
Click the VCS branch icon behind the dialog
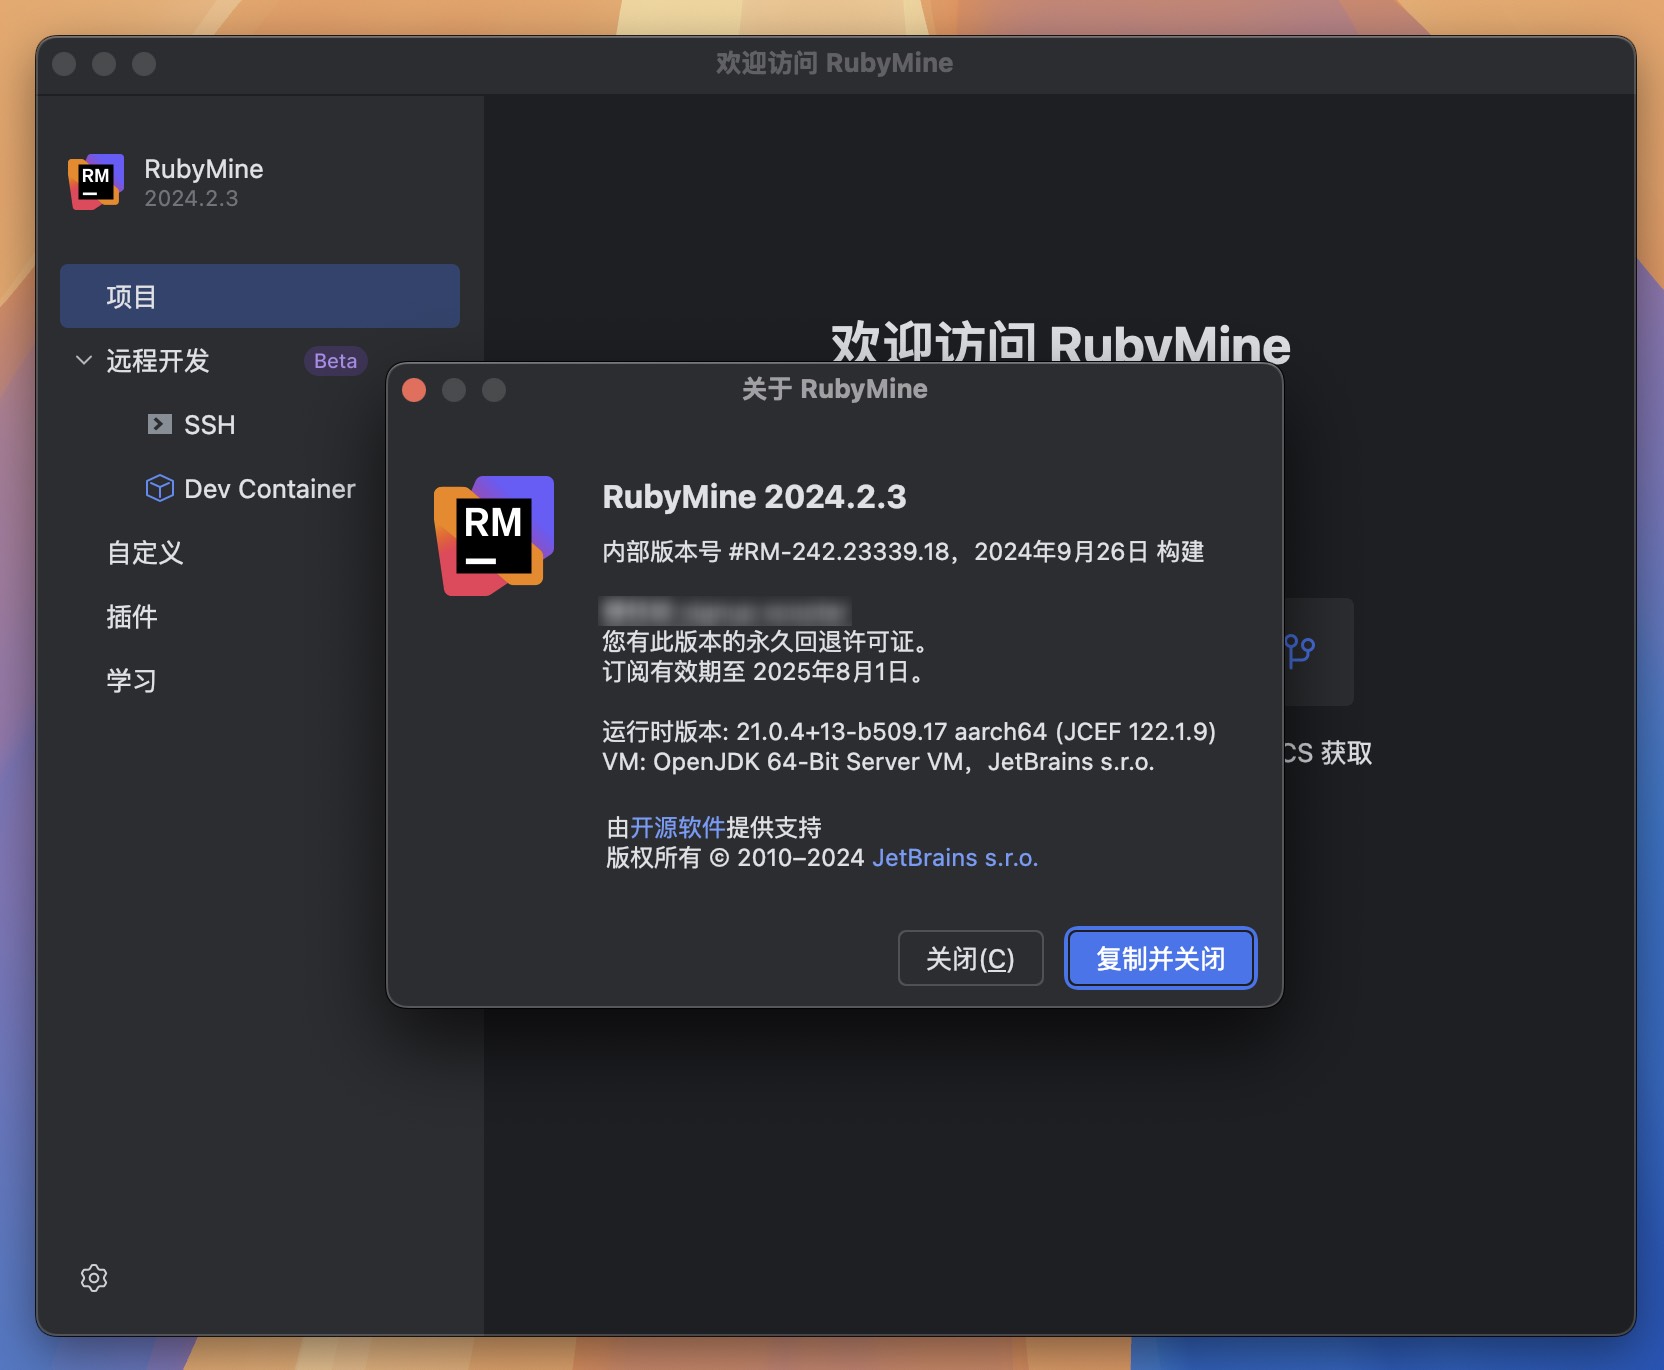[1300, 651]
